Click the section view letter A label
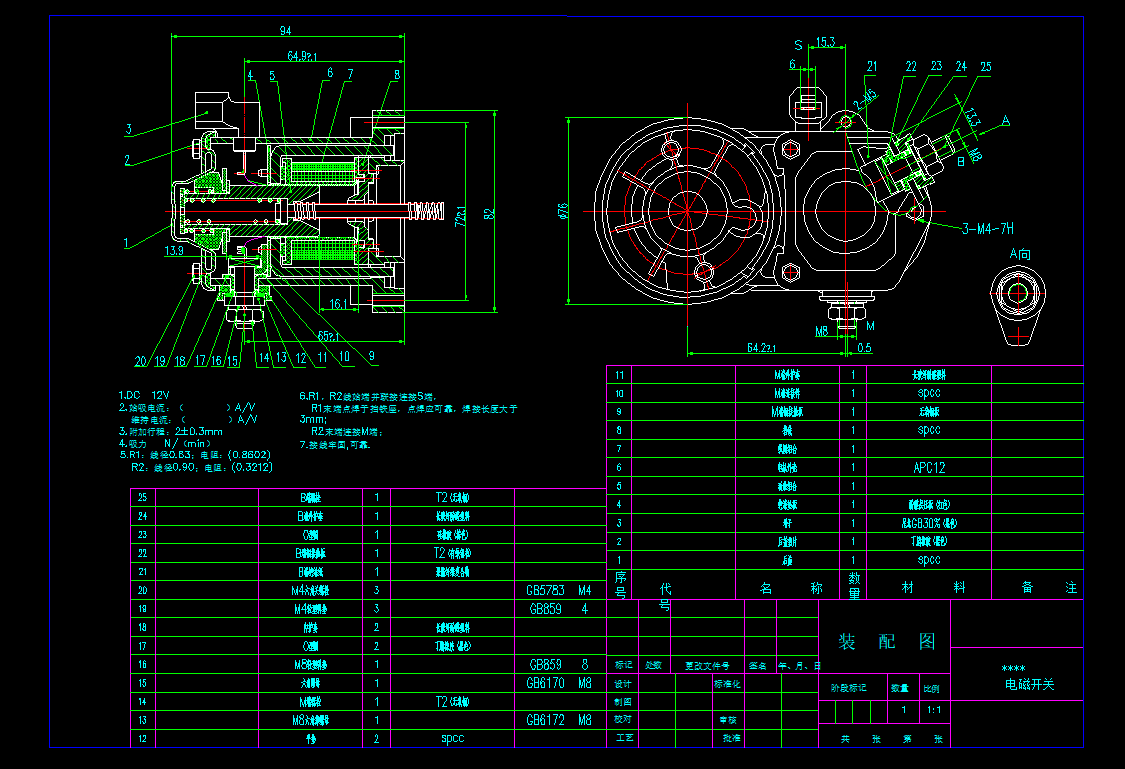1125x769 pixels. tap(1006, 121)
